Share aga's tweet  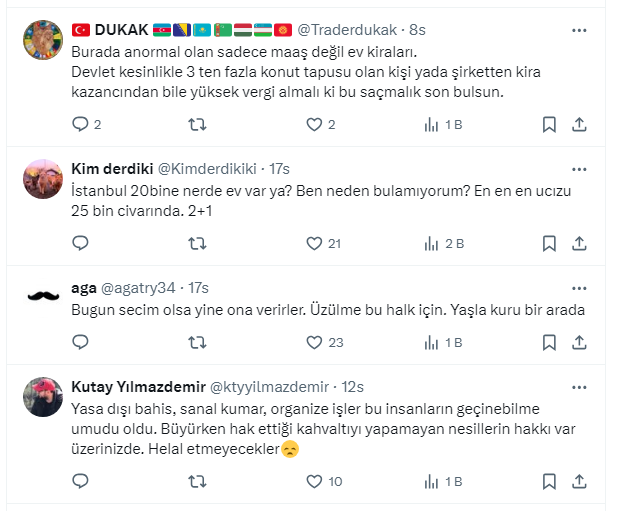pyautogui.click(x=579, y=343)
